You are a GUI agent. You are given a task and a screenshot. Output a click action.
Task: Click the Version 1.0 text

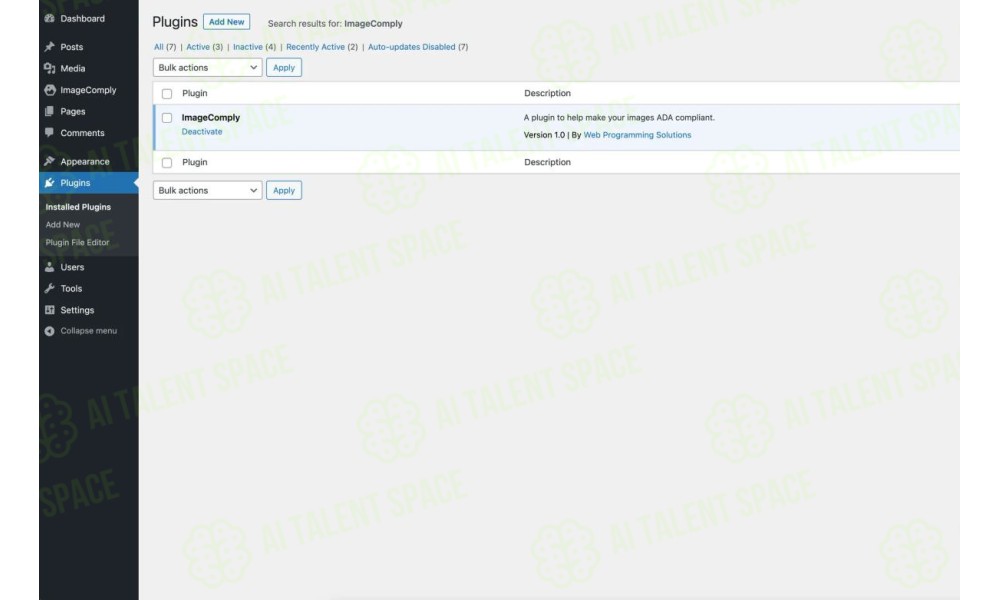pos(544,135)
